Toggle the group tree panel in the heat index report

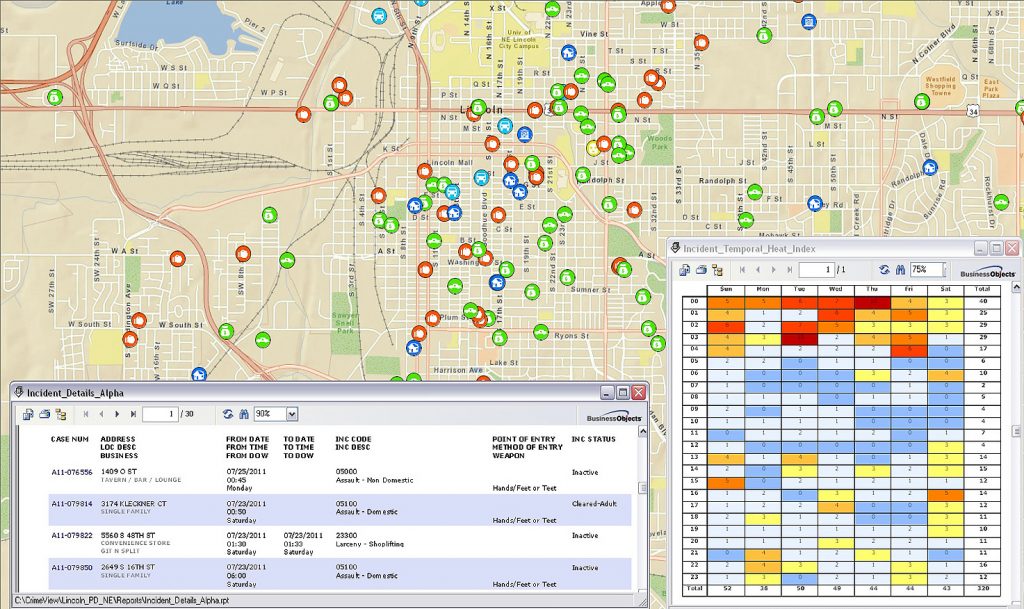(x=718, y=269)
